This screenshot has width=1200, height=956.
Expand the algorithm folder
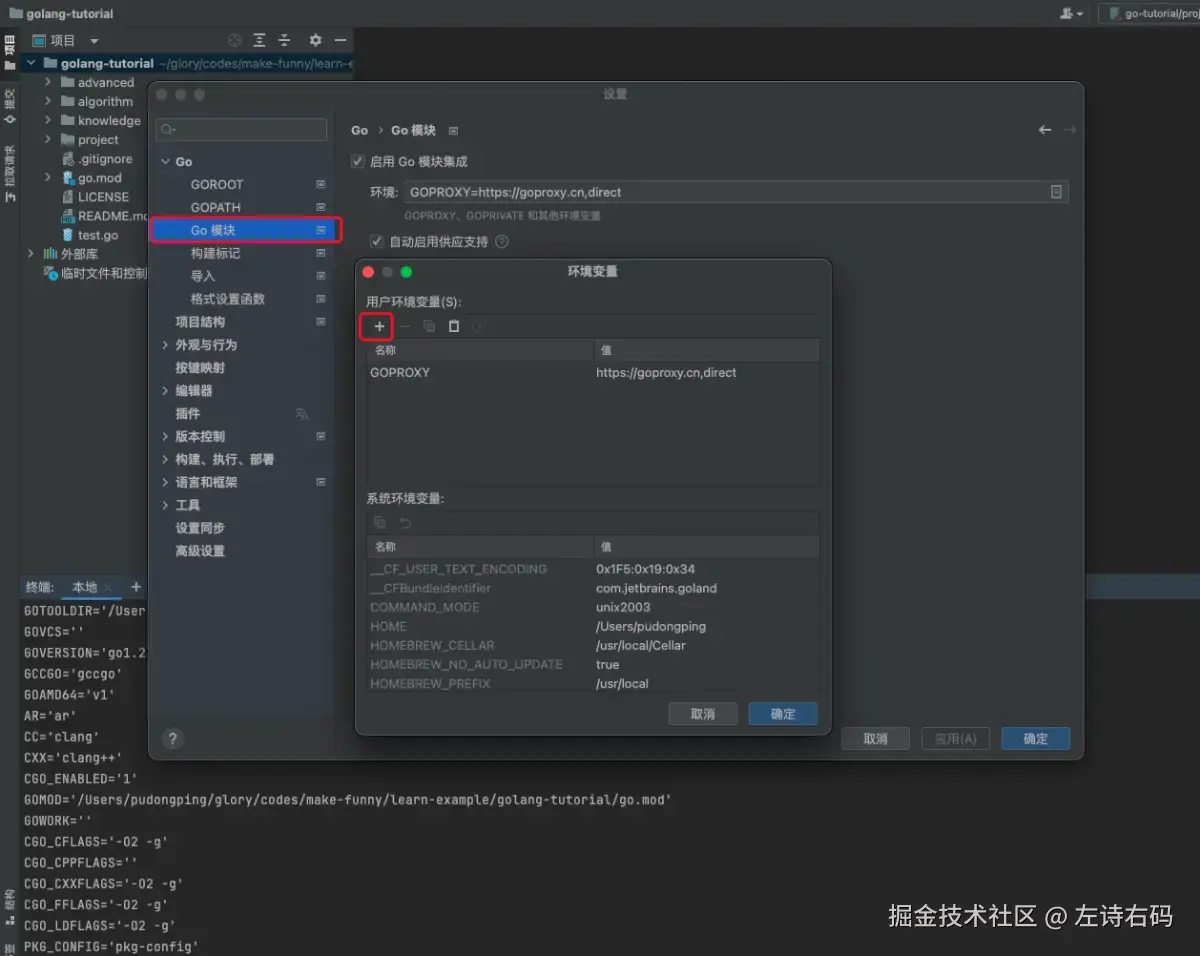pyautogui.click(x=48, y=101)
